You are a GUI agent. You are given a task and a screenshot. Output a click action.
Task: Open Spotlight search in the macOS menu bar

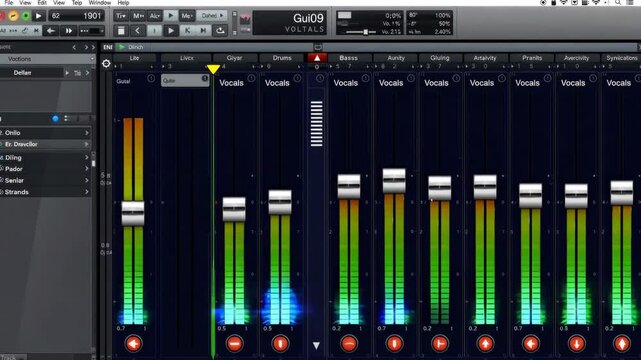tap(618, 3)
